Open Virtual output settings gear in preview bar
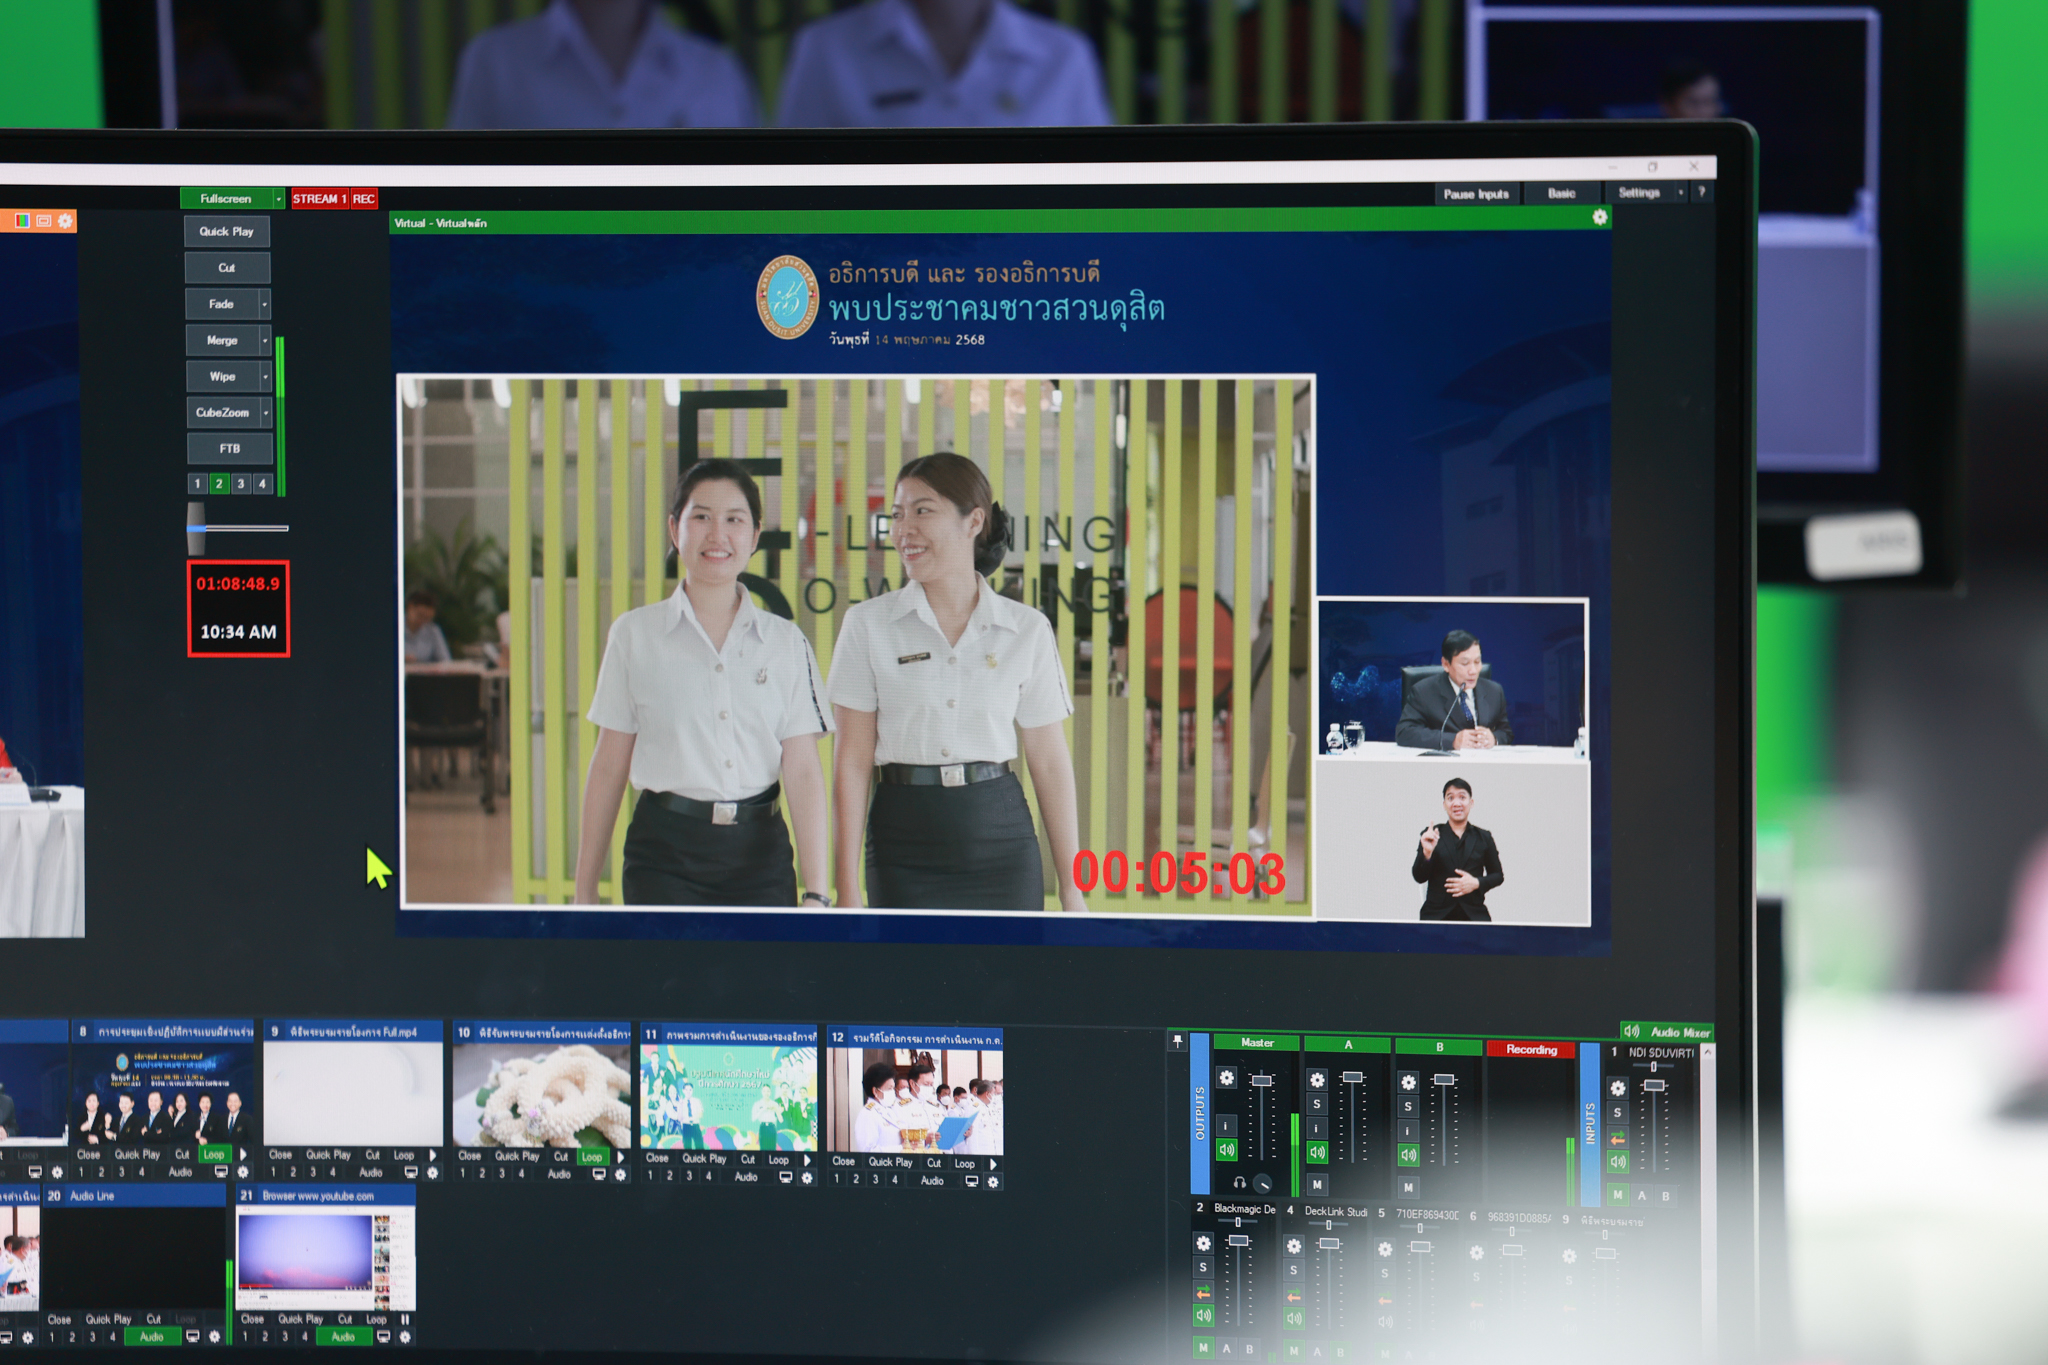The image size is (2048, 1365). tap(1600, 217)
